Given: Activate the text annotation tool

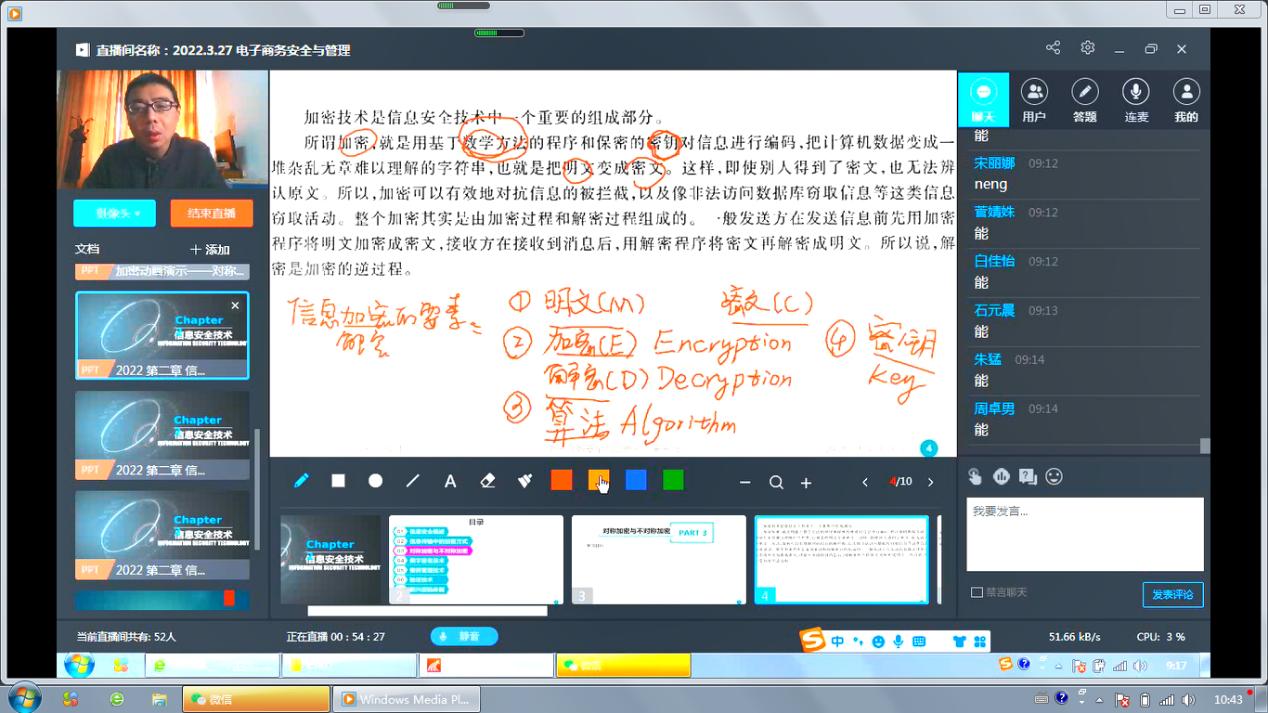Looking at the screenshot, I should coord(450,481).
